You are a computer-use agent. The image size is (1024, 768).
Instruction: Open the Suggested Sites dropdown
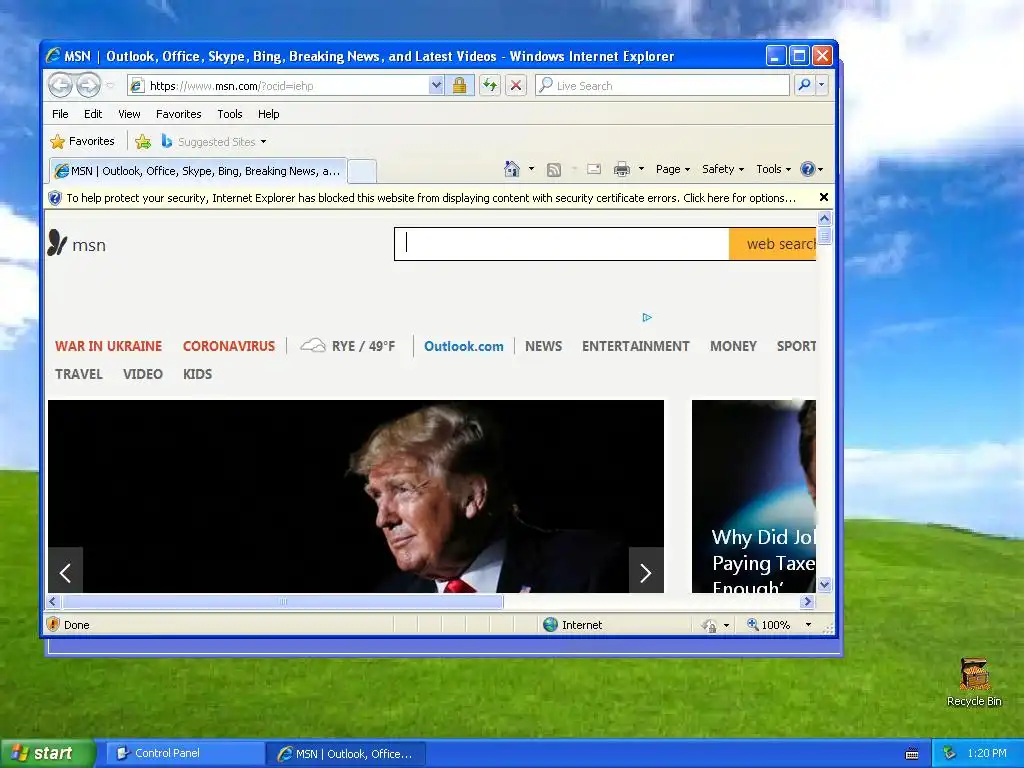214,141
